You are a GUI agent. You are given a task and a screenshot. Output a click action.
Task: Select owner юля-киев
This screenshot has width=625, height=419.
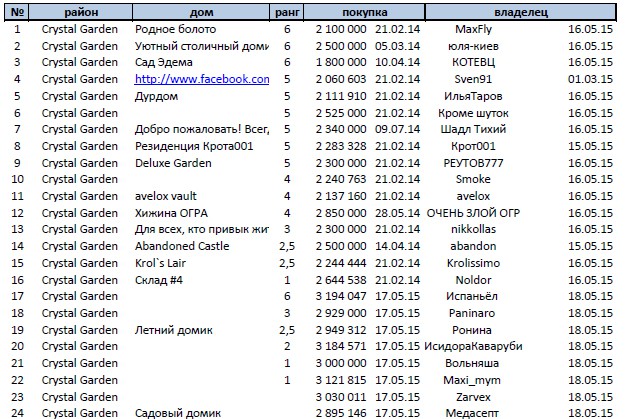tap(473, 46)
